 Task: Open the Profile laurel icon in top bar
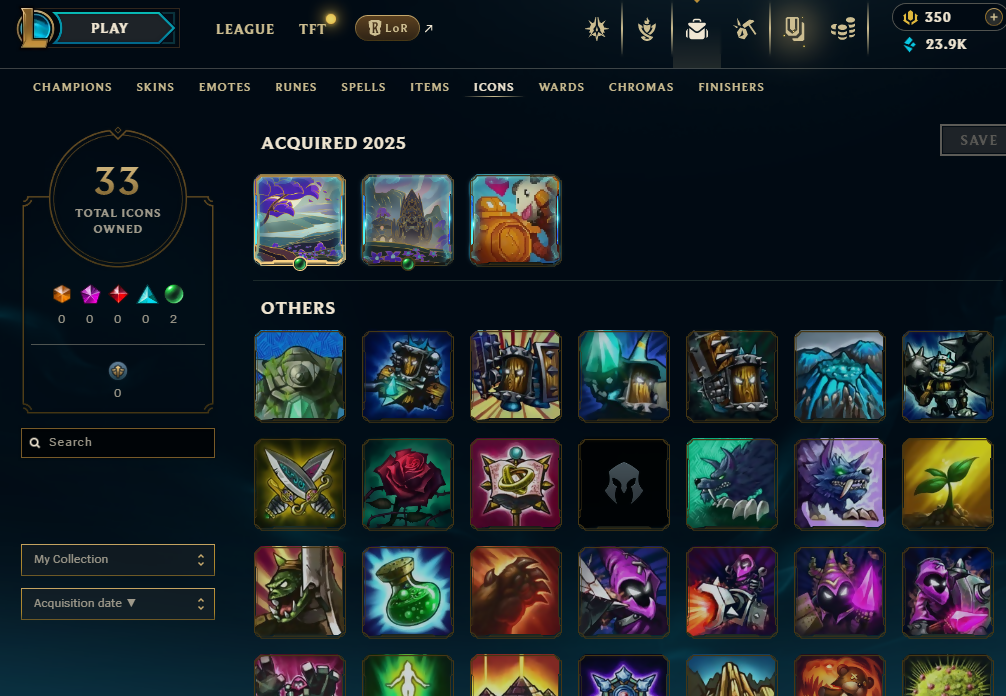(647, 29)
